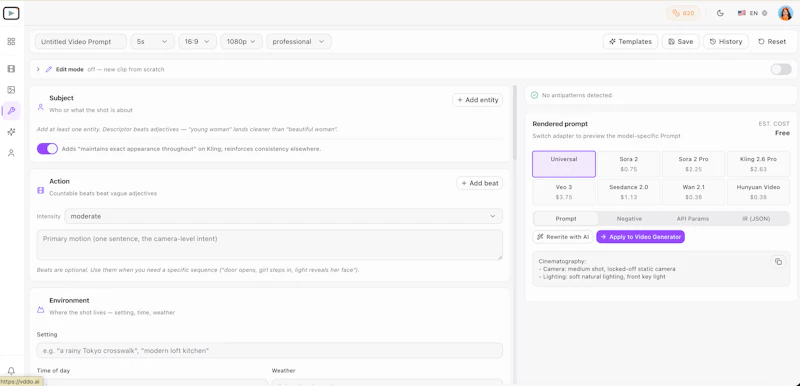Open the user profile icon in sidebar
This screenshot has height=386, width=800.
coord(11,153)
